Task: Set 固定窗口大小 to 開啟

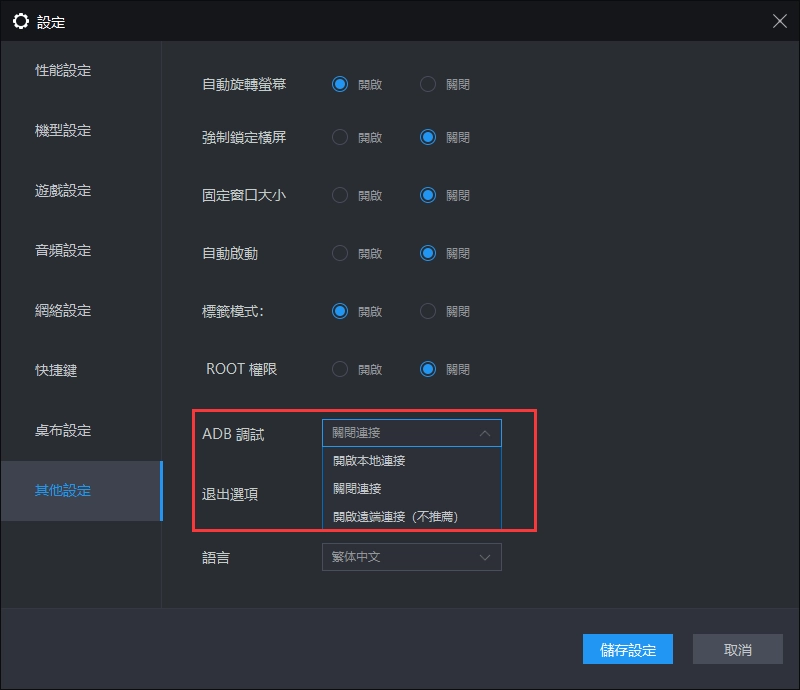Action: (x=340, y=195)
